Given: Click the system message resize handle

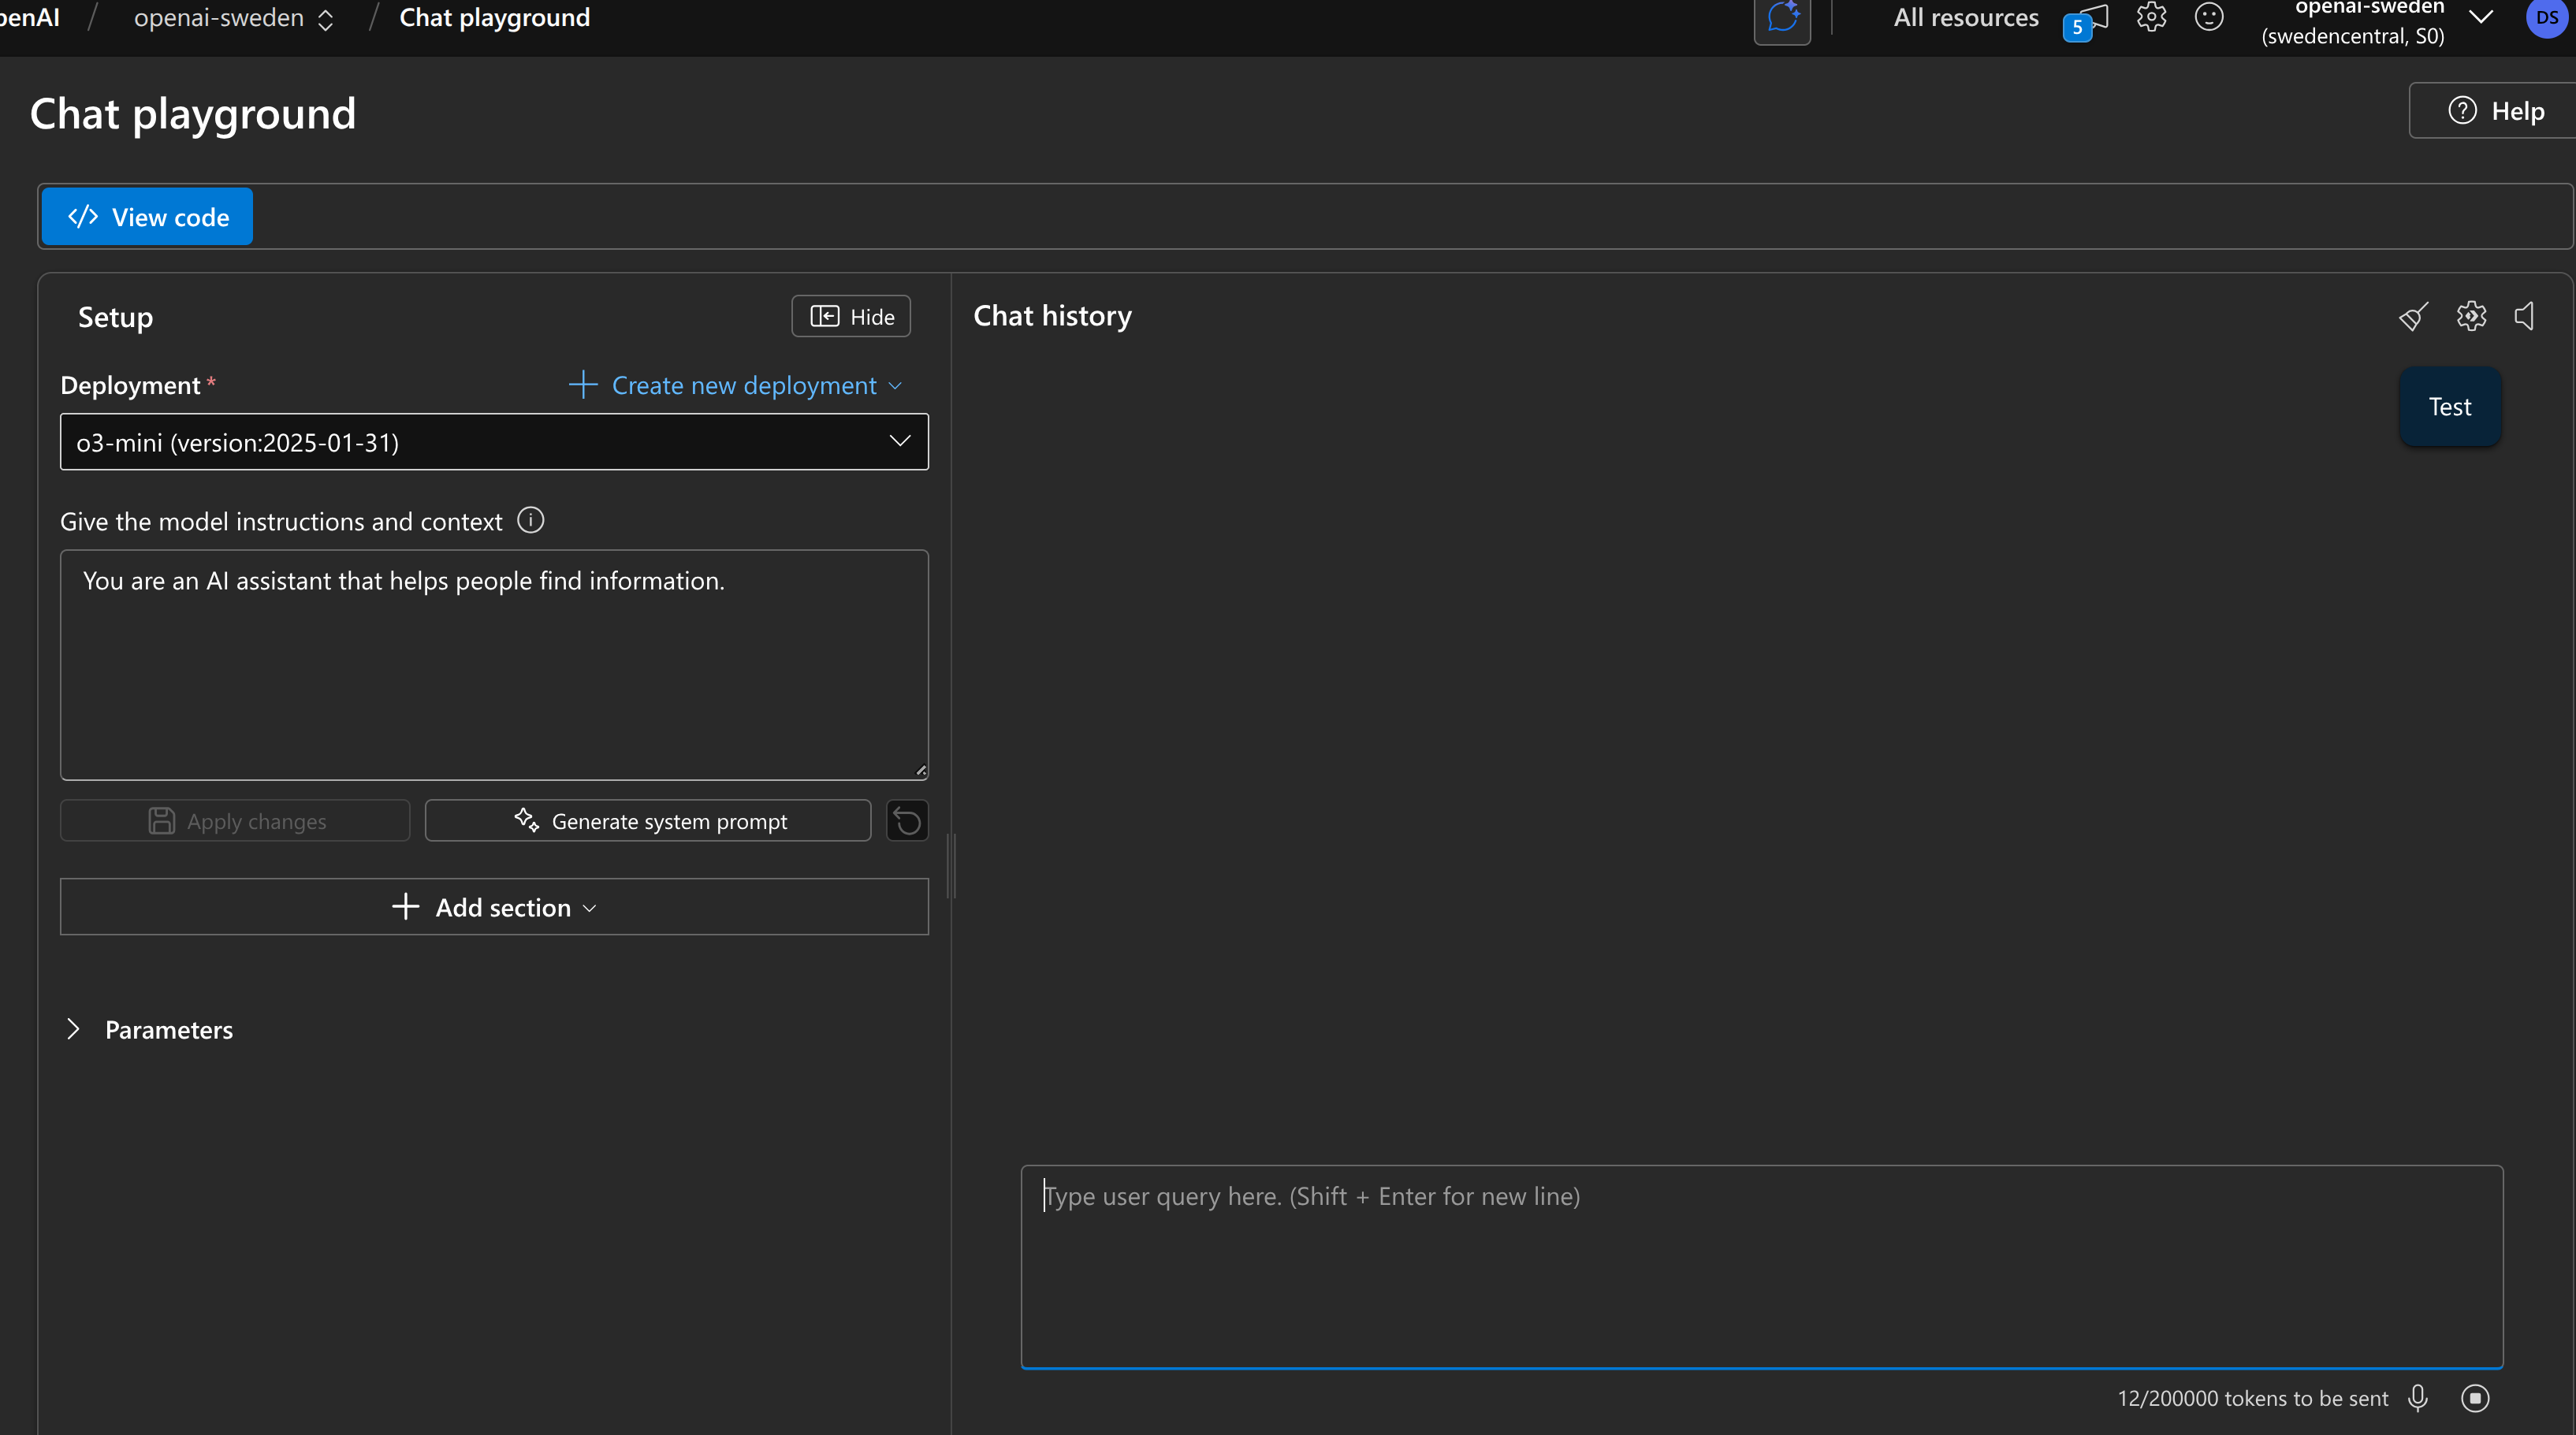Looking at the screenshot, I should [921, 771].
